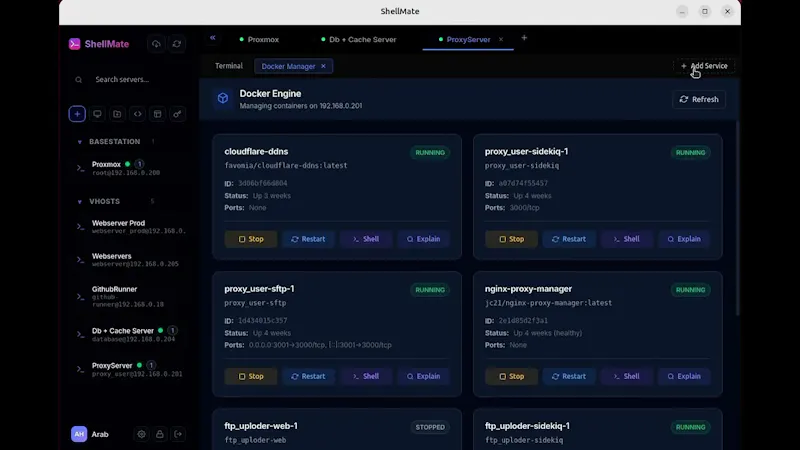The image size is (800, 450).
Task: Collapse the BASESTATION group
Action: pos(80,142)
